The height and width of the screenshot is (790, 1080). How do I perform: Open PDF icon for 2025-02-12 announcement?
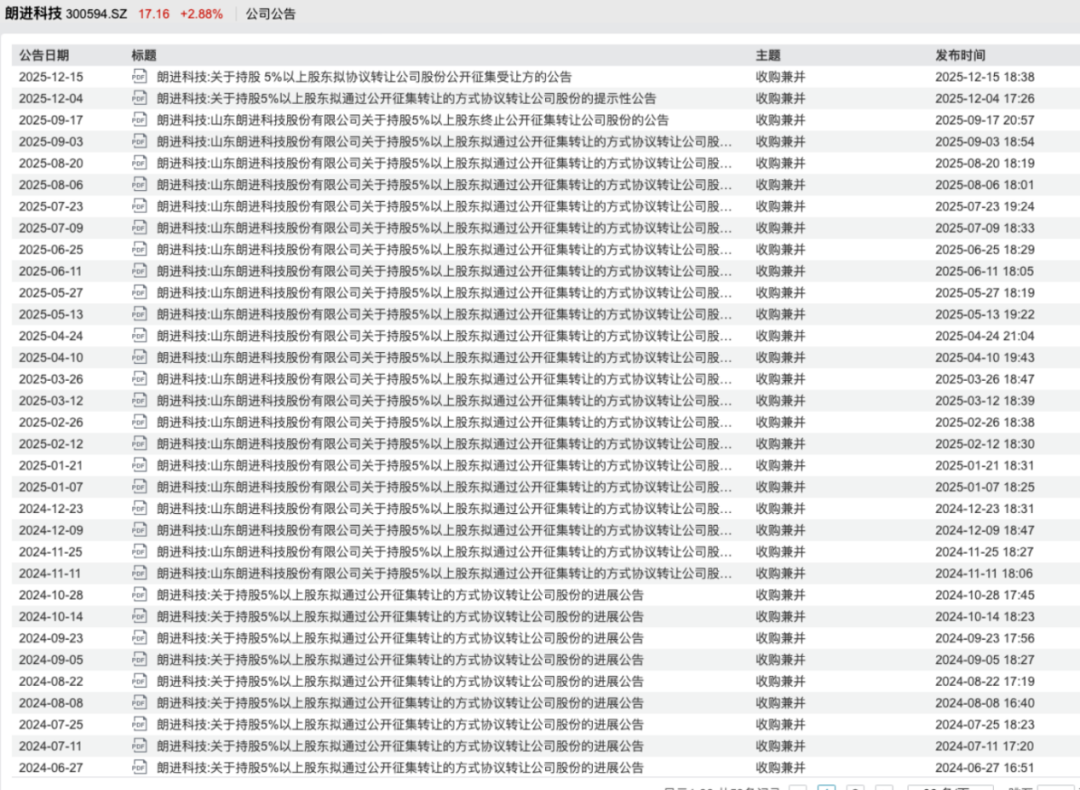pos(139,444)
